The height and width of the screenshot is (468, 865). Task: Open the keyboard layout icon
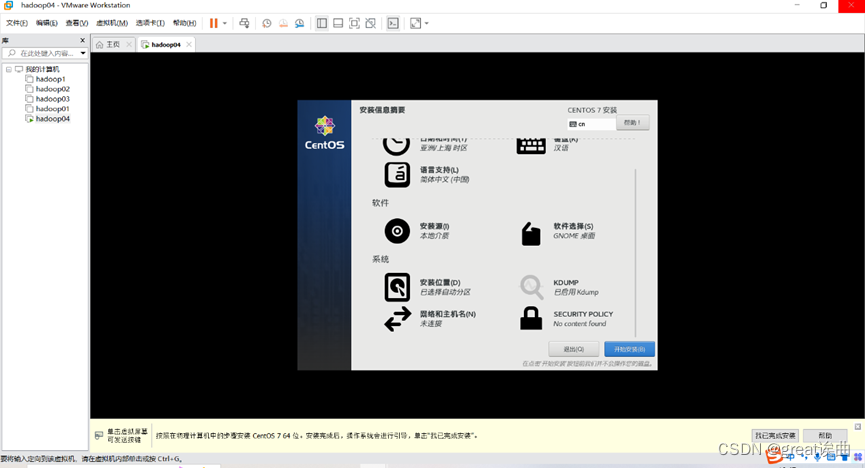[x=531, y=146]
